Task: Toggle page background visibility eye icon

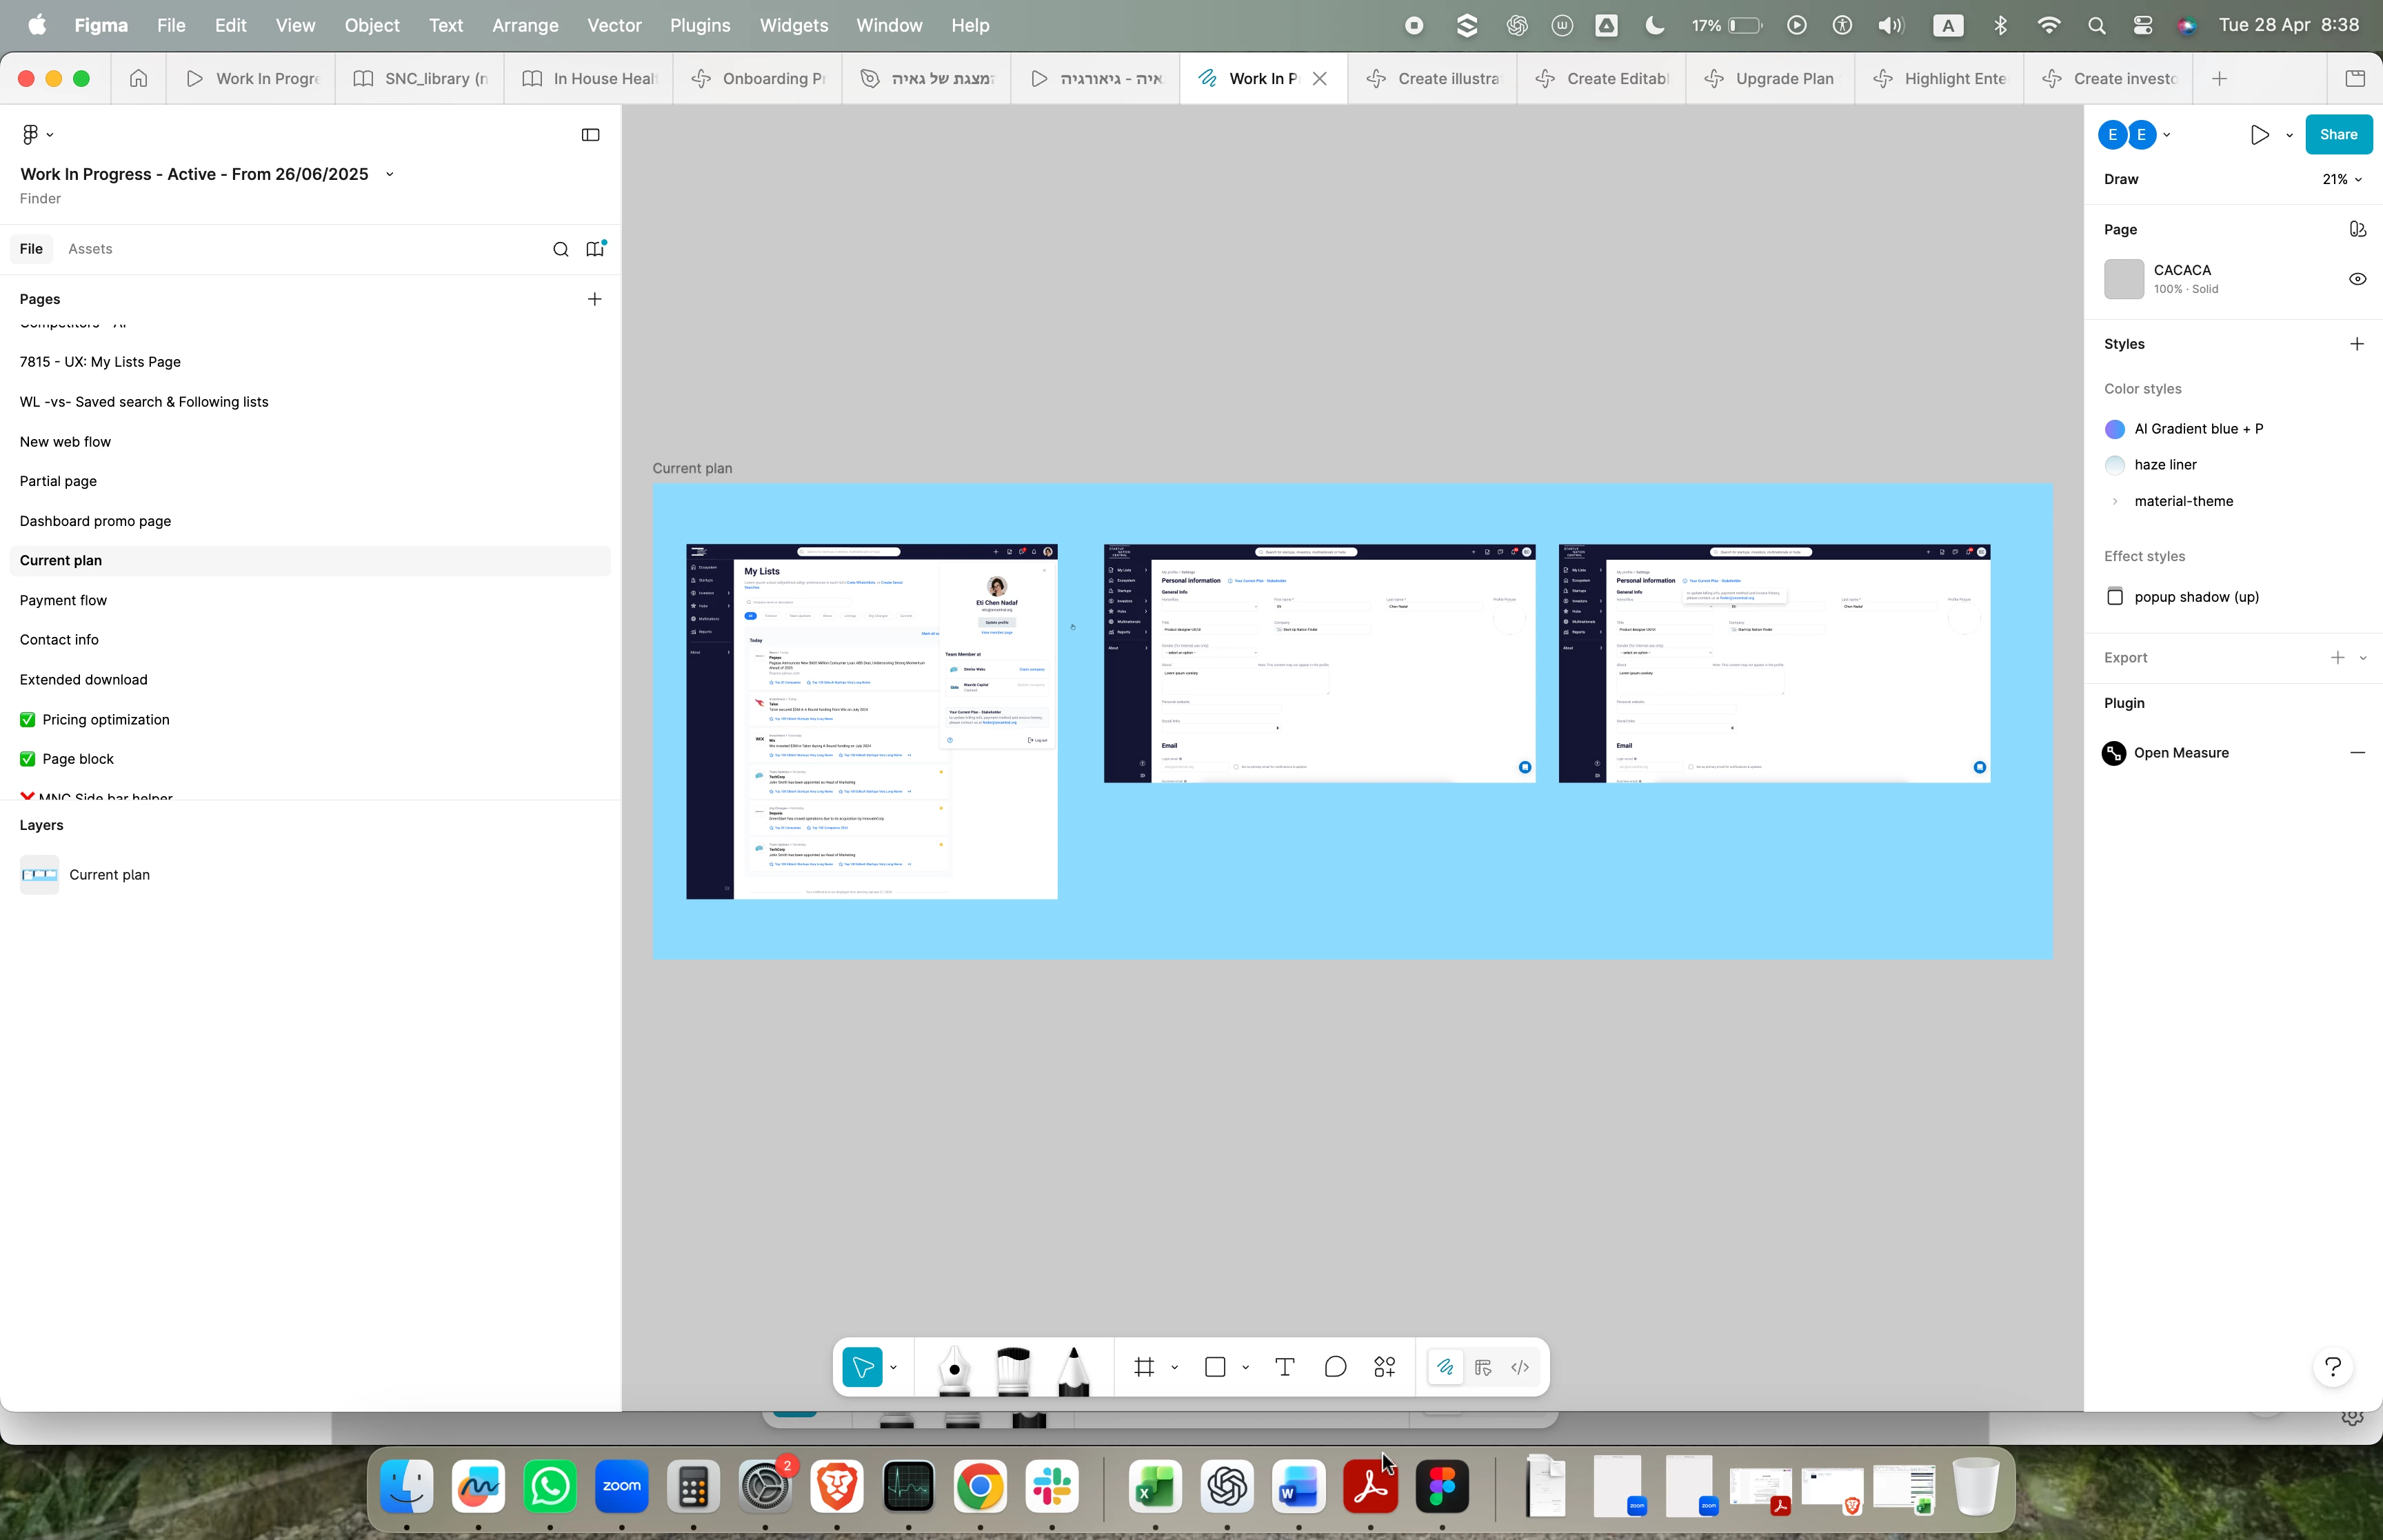Action: click(2357, 279)
